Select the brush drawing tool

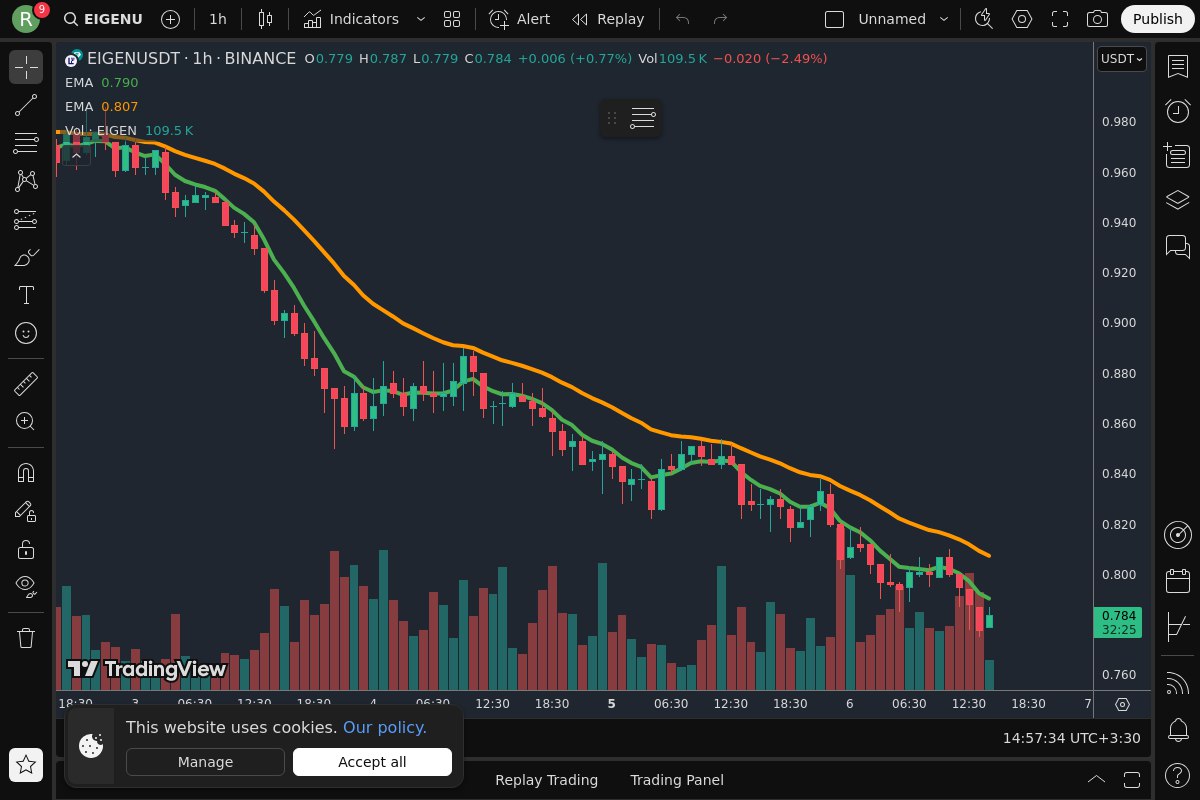coord(26,257)
